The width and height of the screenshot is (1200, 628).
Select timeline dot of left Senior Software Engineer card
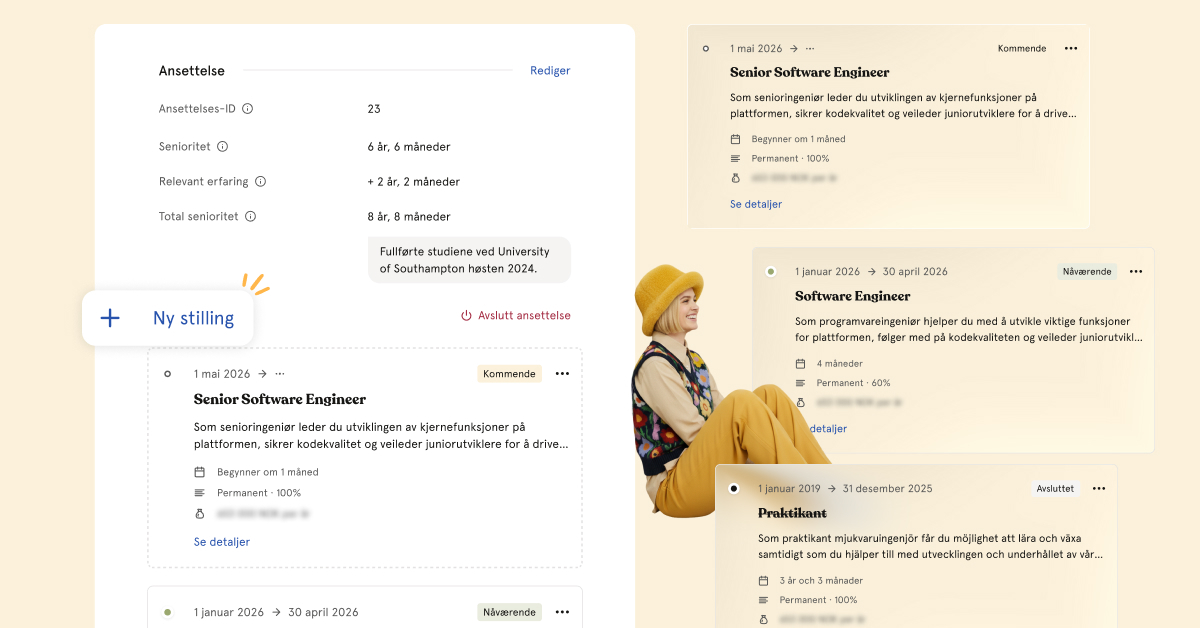point(167,374)
